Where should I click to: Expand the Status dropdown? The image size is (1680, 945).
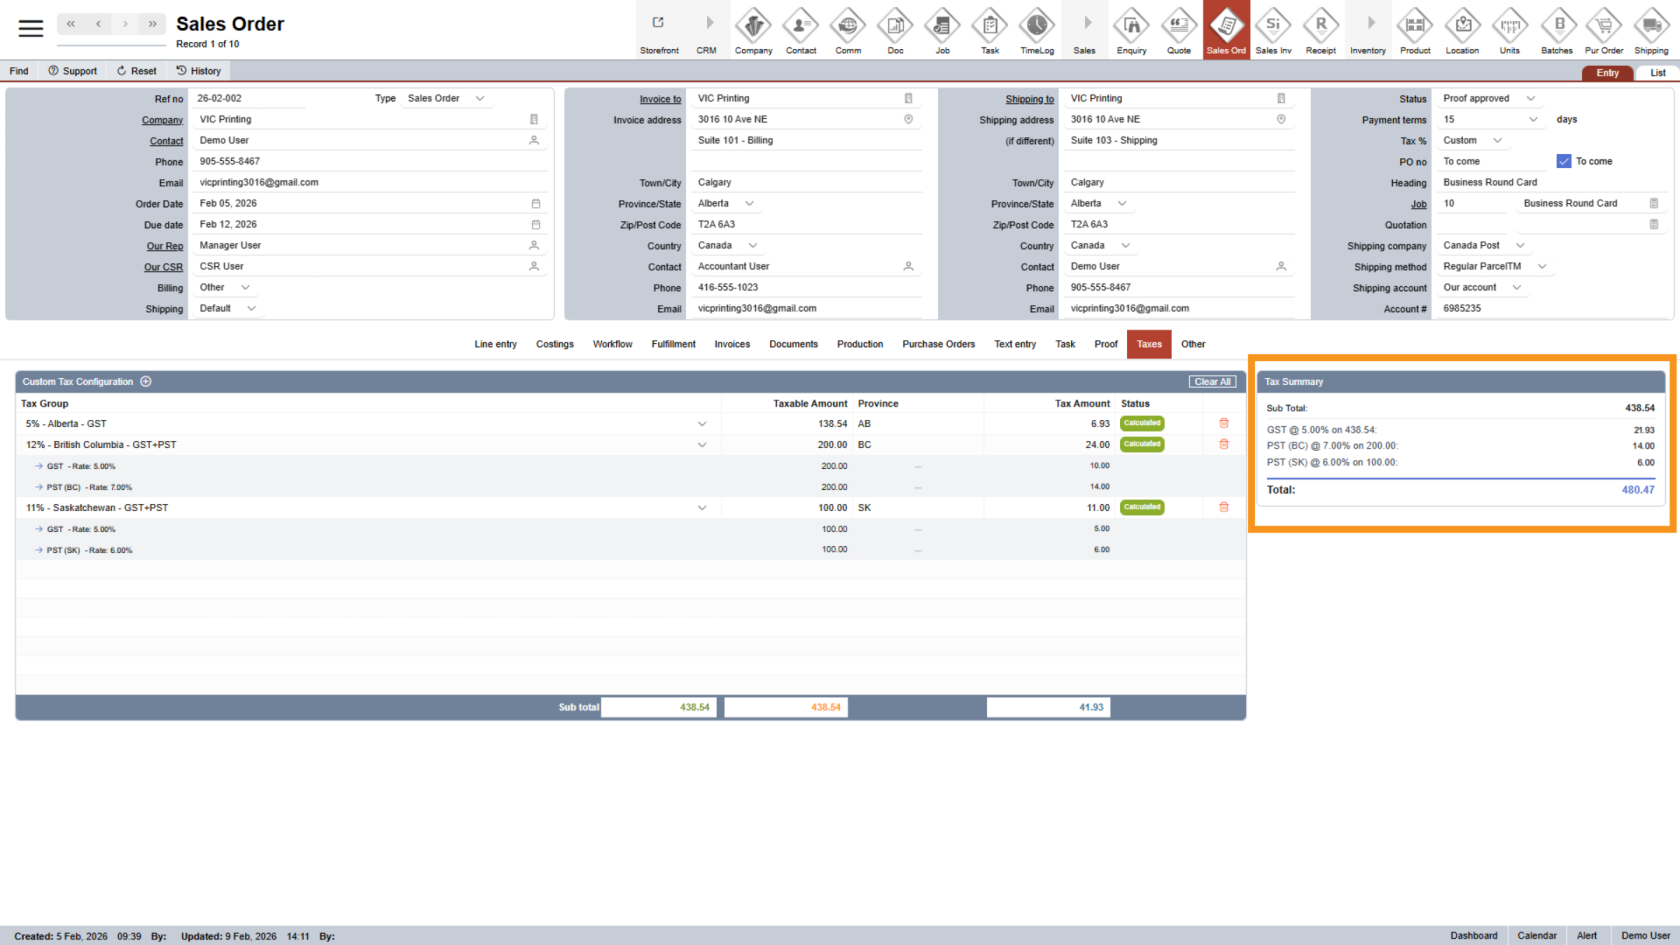pyautogui.click(x=1530, y=98)
